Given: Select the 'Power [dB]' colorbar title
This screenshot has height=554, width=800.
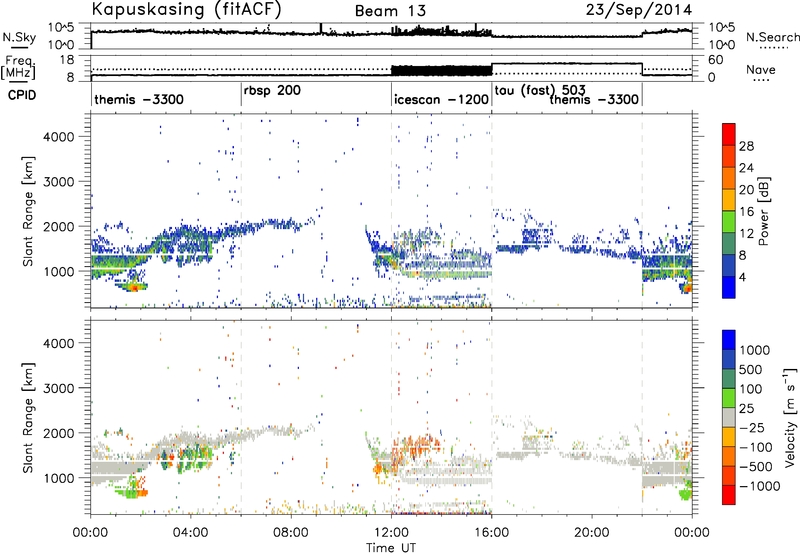Looking at the screenshot, I should pos(763,211).
